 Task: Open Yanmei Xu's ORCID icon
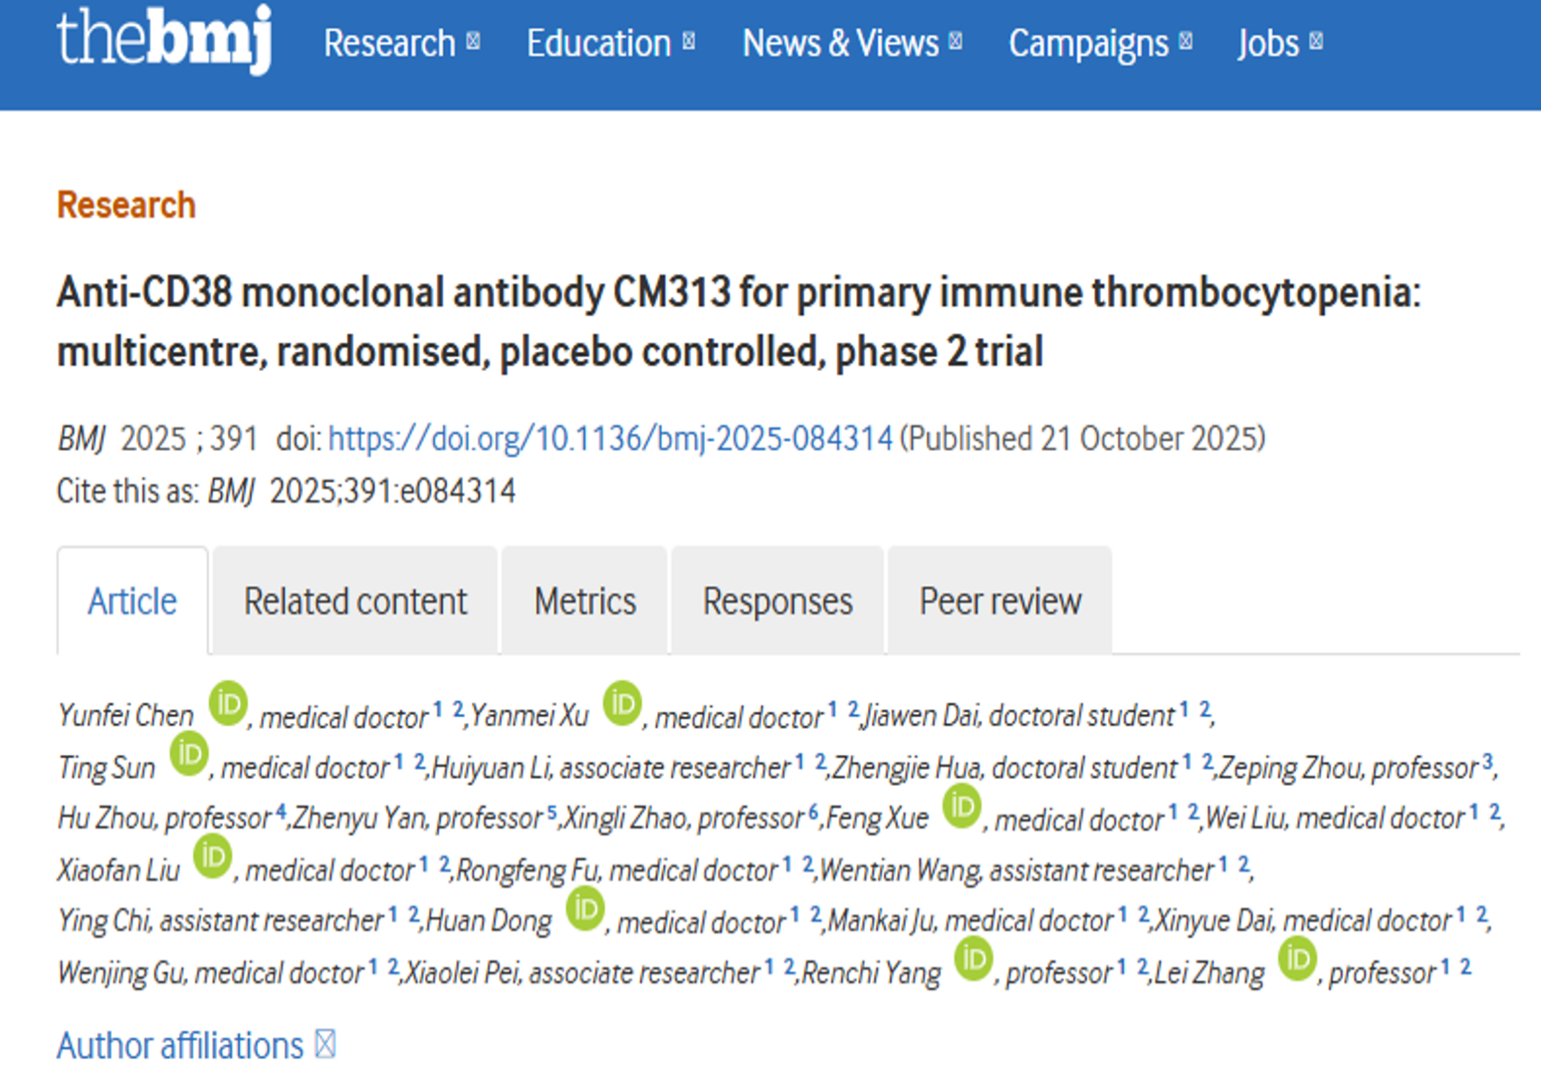pos(622,704)
